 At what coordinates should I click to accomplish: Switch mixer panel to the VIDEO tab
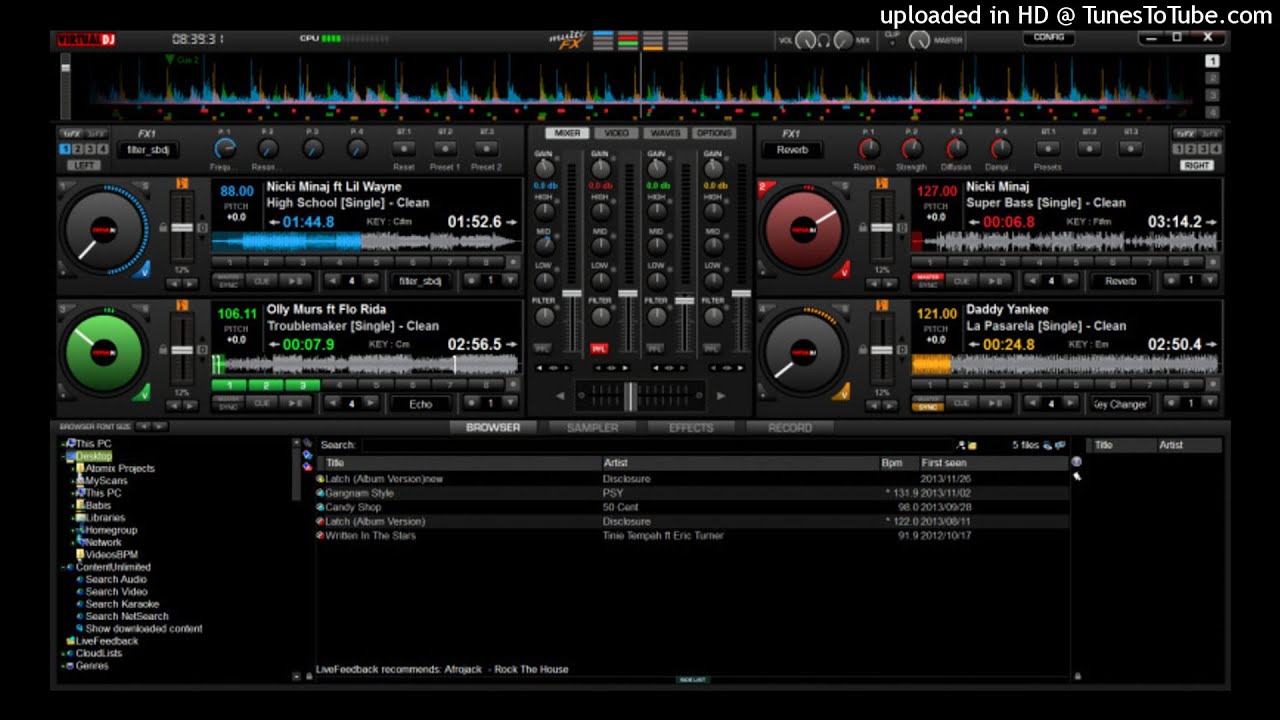(617, 133)
